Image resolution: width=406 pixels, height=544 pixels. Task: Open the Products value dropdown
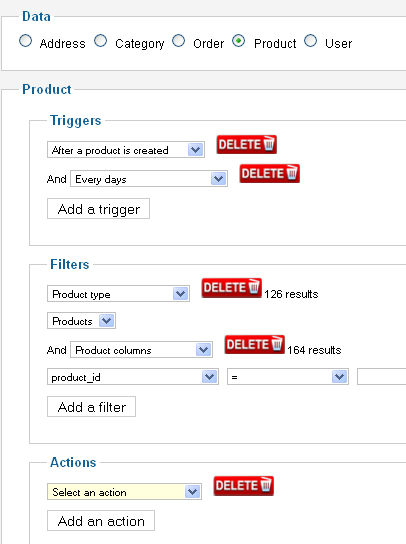(81, 321)
